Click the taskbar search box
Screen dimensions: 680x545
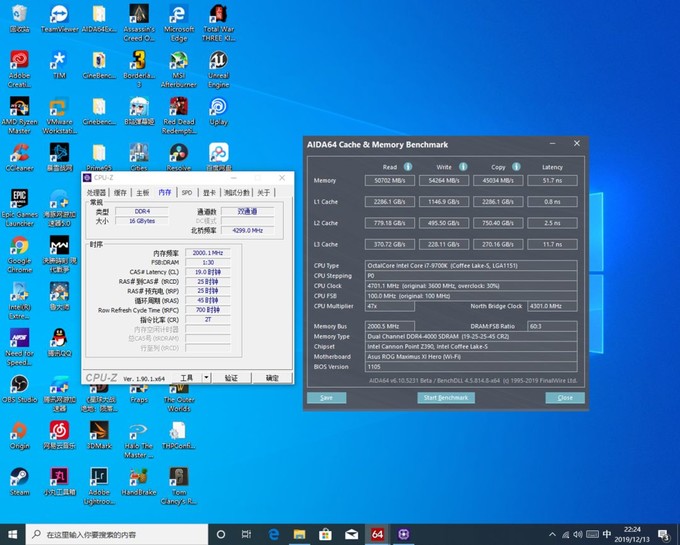tap(117, 534)
